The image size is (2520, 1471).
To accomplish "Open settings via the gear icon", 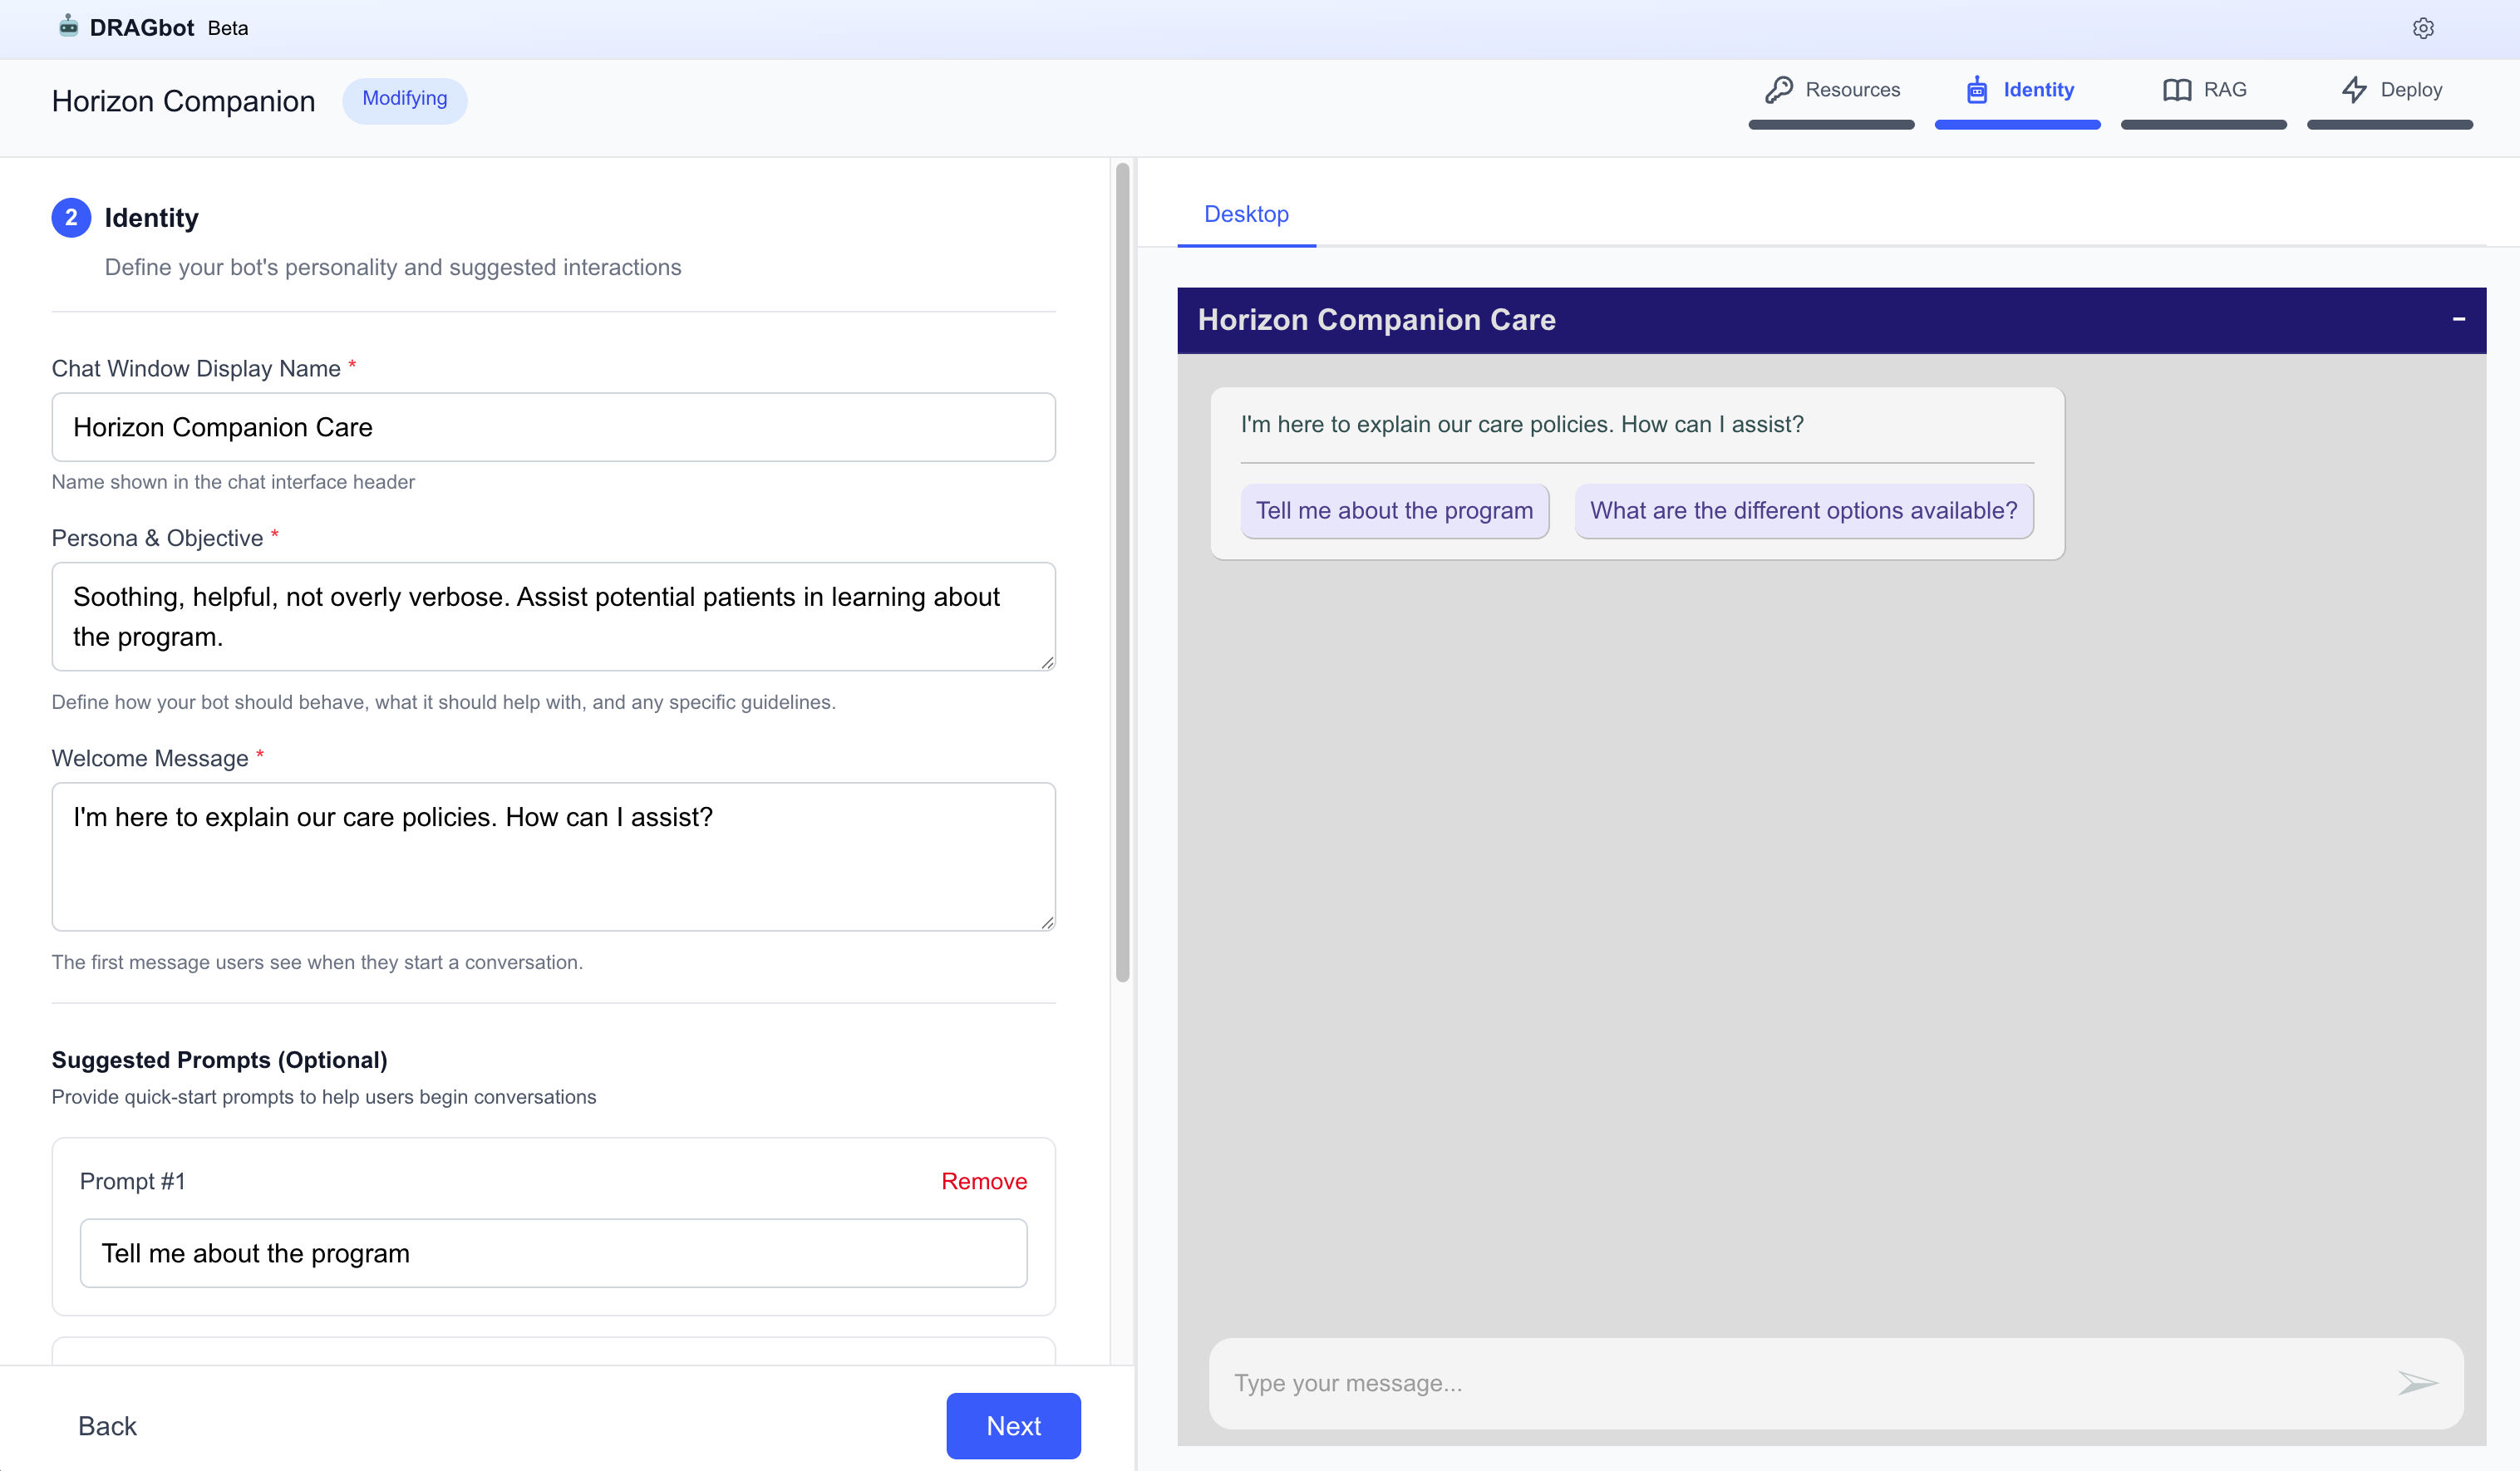I will click(2422, 28).
